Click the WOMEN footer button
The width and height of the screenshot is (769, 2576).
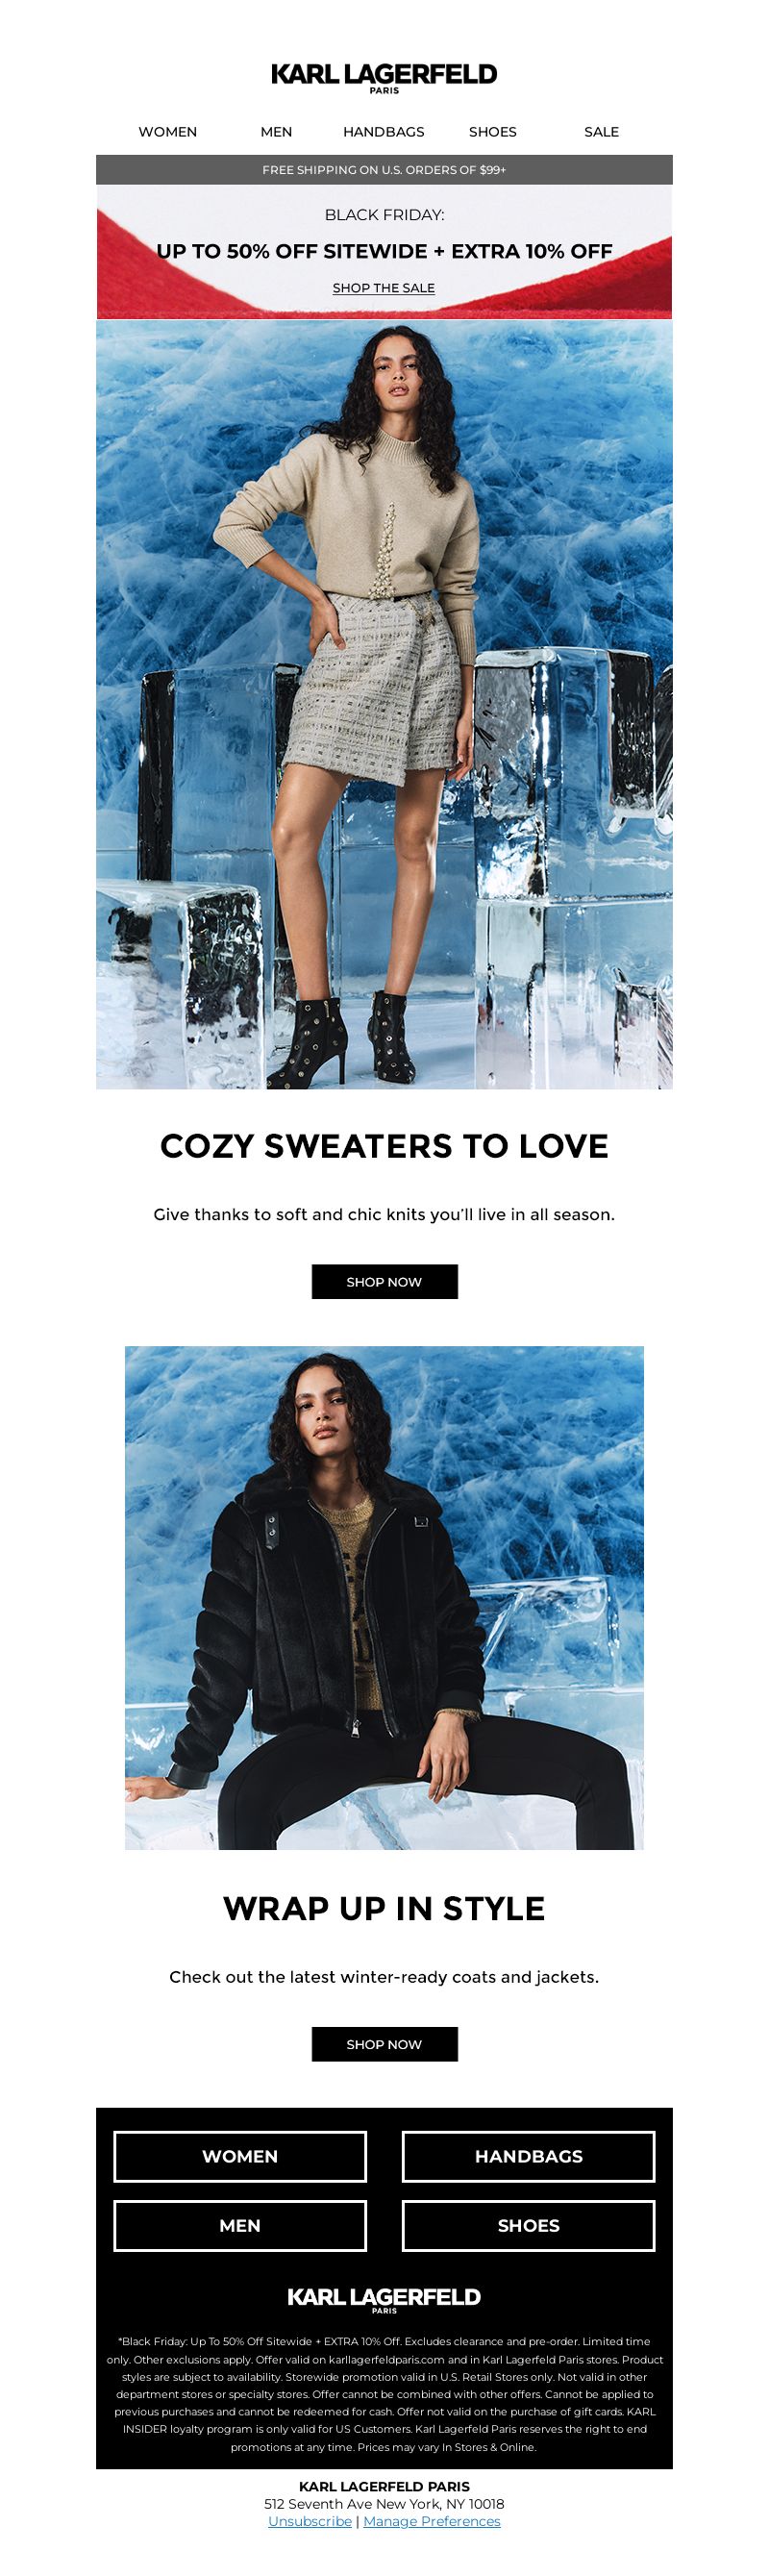pyautogui.click(x=240, y=2156)
